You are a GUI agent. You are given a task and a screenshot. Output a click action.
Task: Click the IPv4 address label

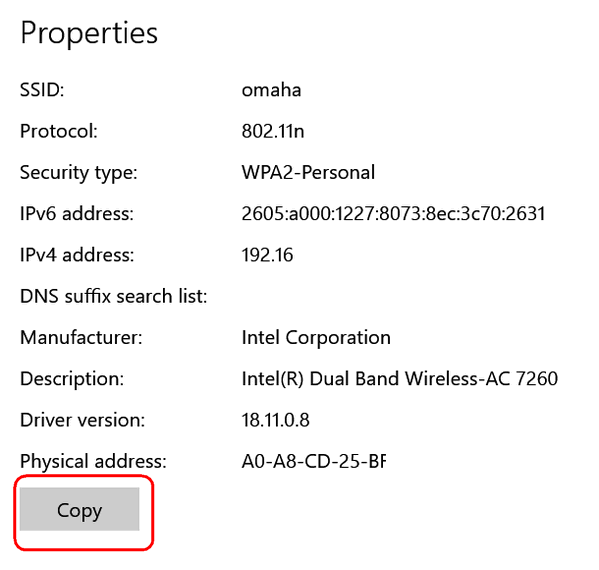[77, 255]
